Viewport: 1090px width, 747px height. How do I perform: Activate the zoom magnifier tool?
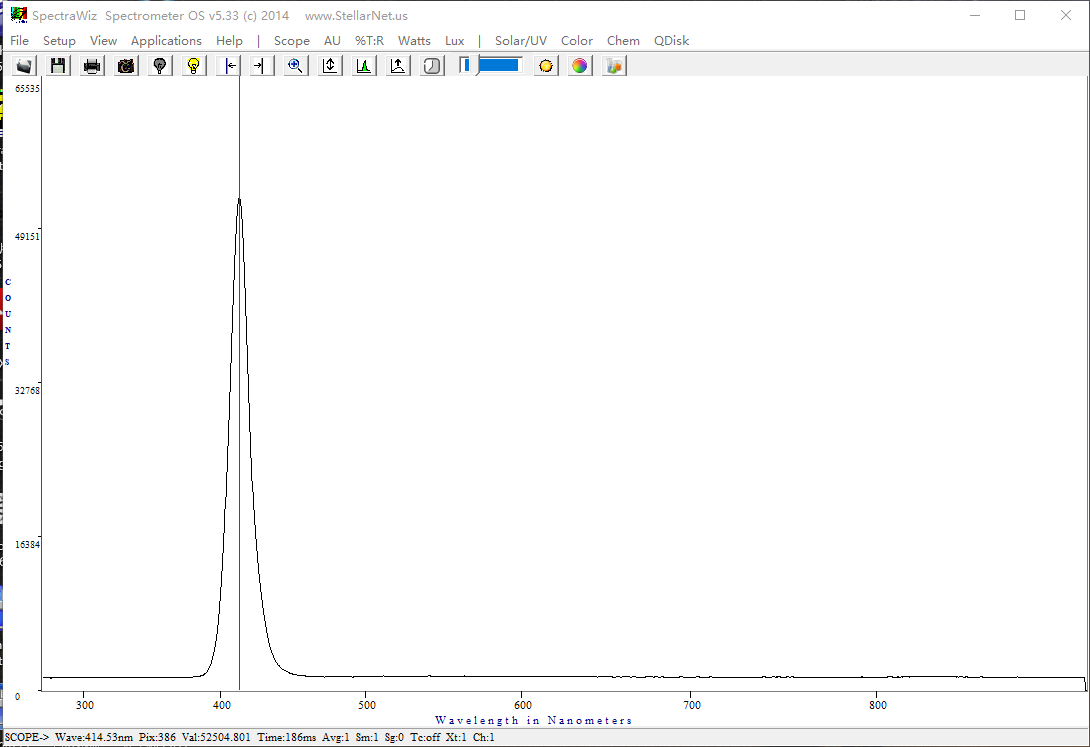(295, 66)
